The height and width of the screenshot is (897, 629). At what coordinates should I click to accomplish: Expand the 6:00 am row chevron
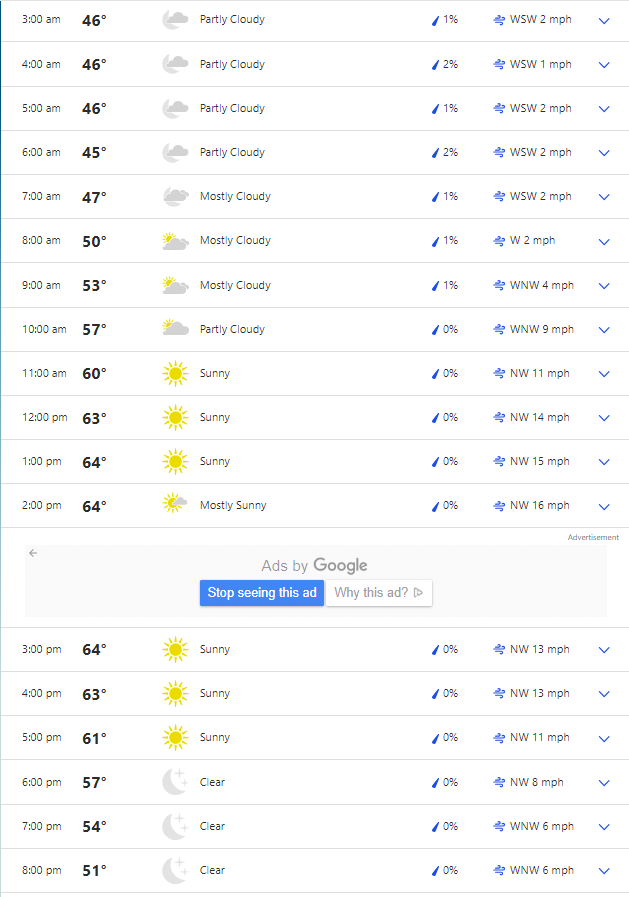click(x=604, y=153)
